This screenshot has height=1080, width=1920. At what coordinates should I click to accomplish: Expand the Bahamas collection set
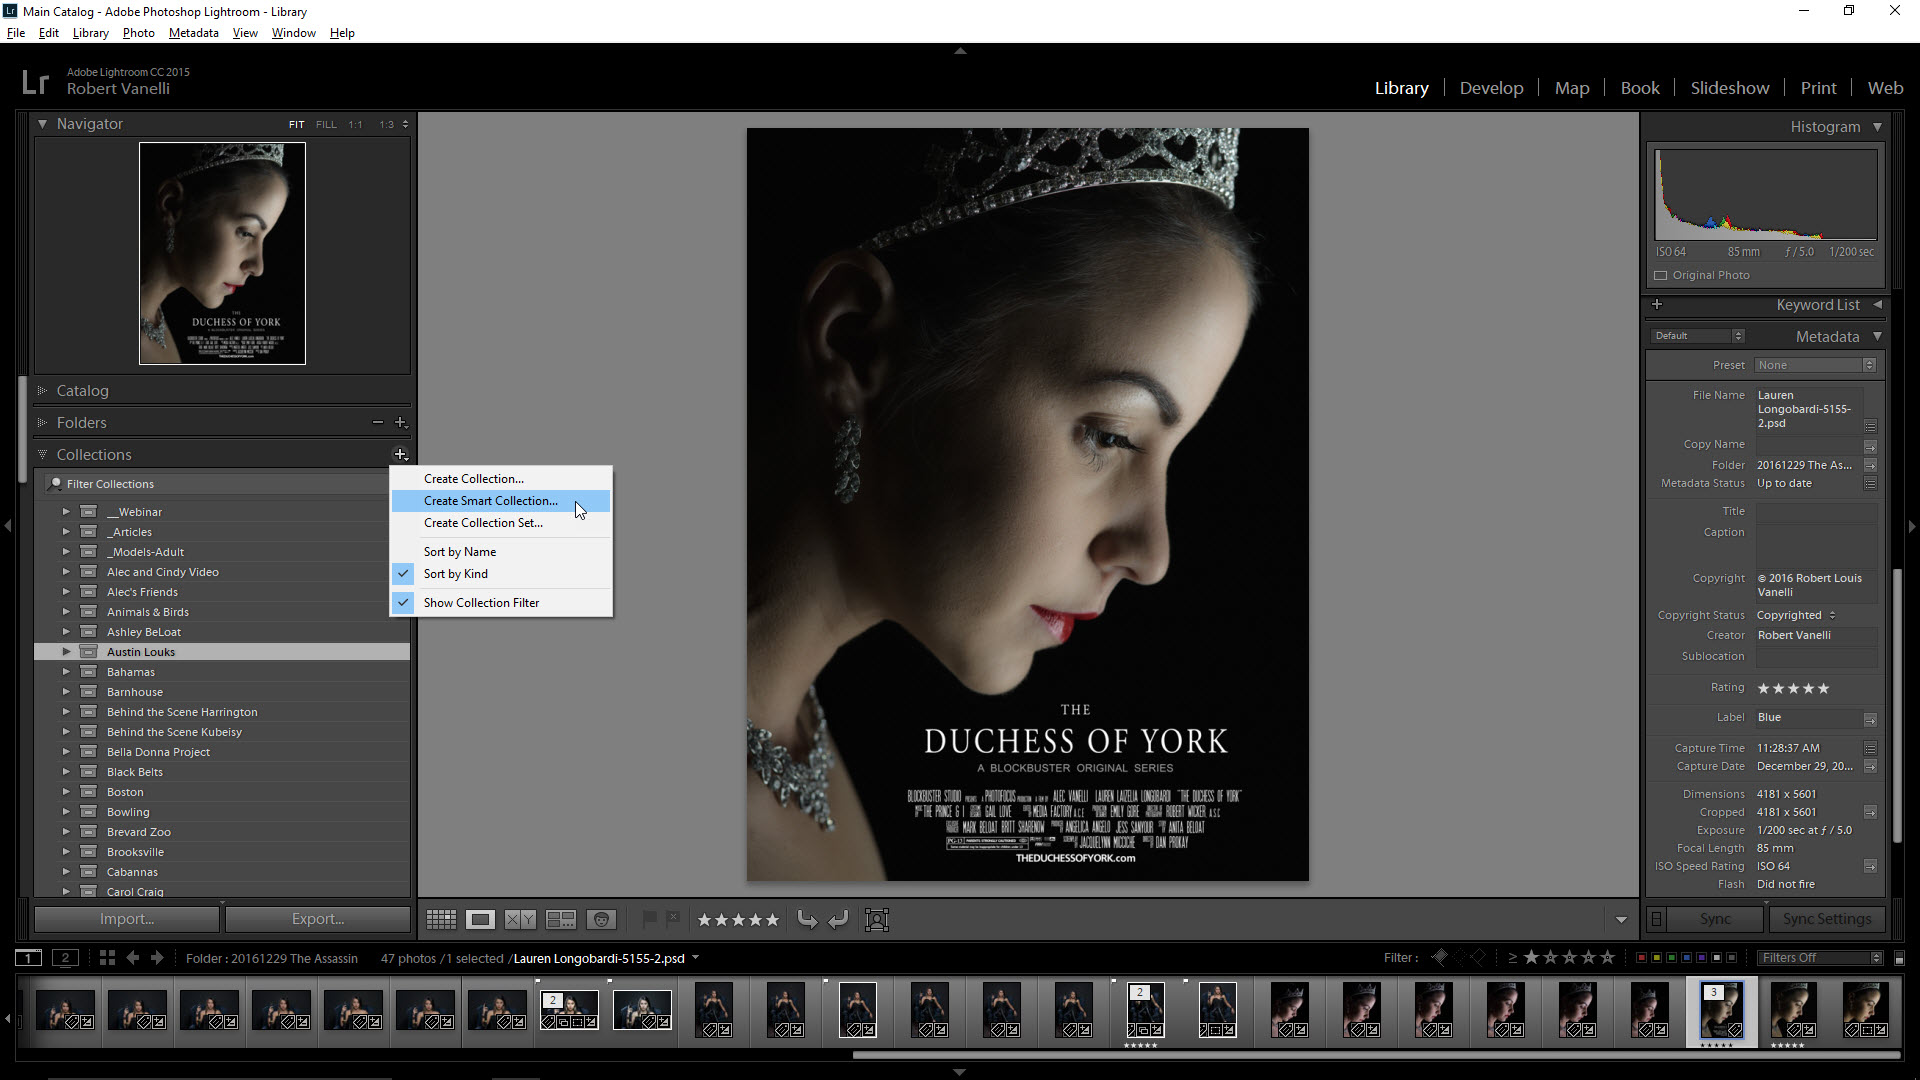66,672
